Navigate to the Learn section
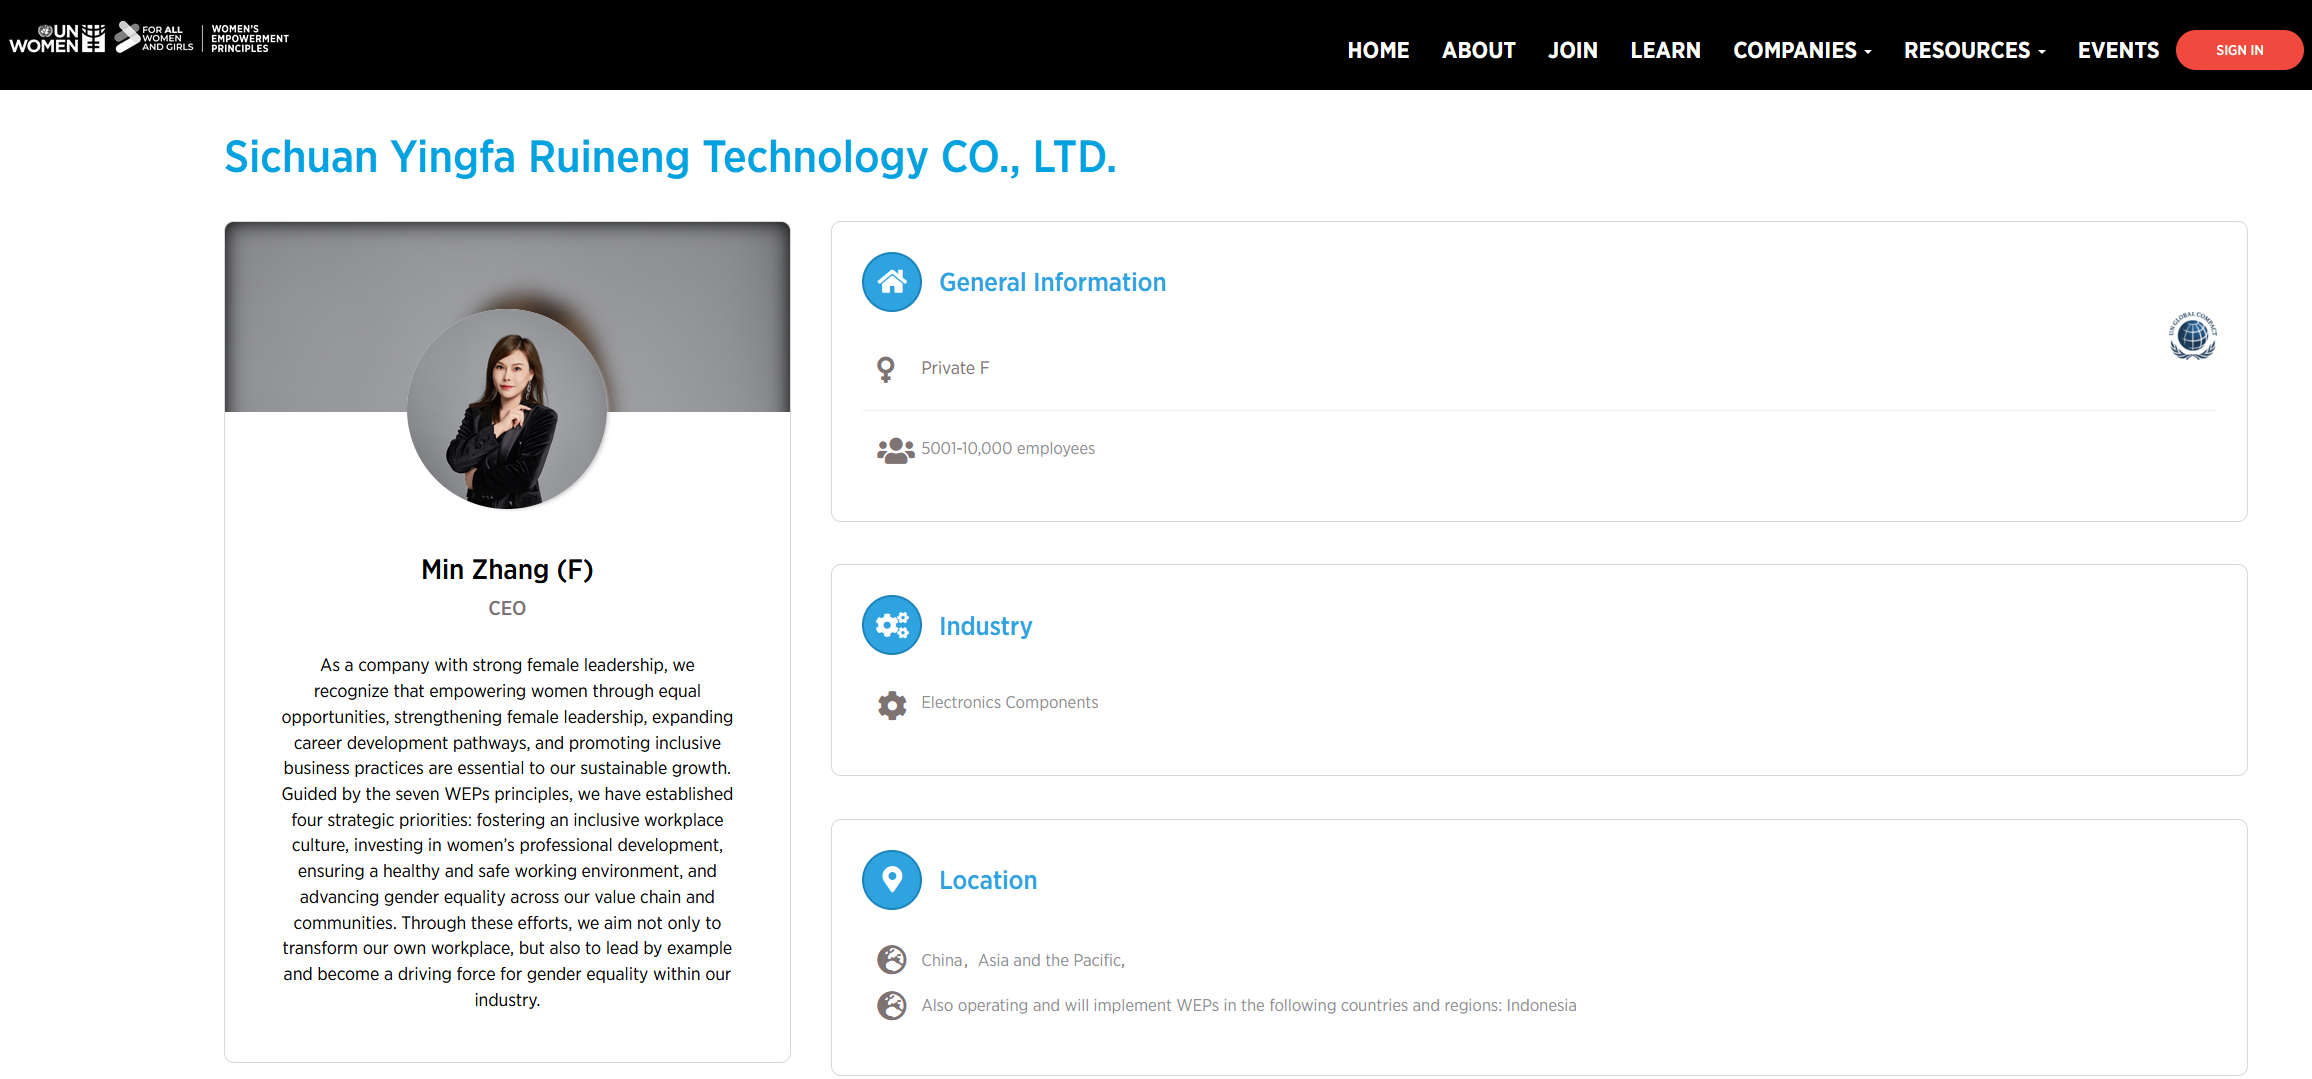Viewport: 2312px width, 1079px height. 1665,50
